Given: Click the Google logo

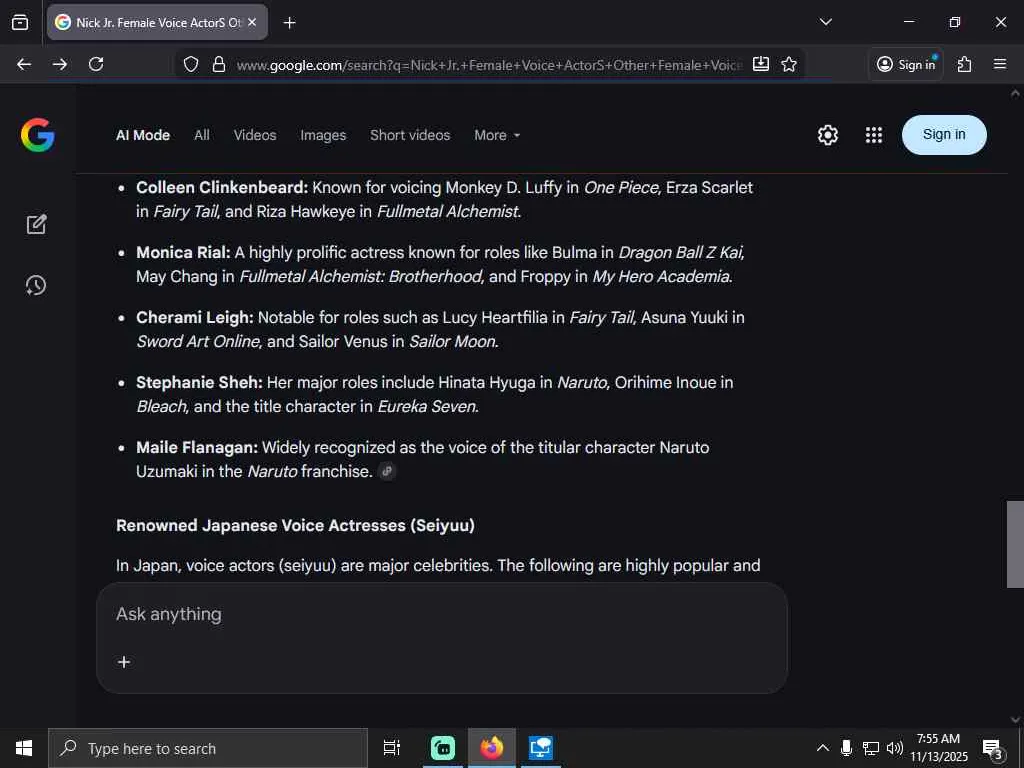Looking at the screenshot, I should [x=37, y=135].
